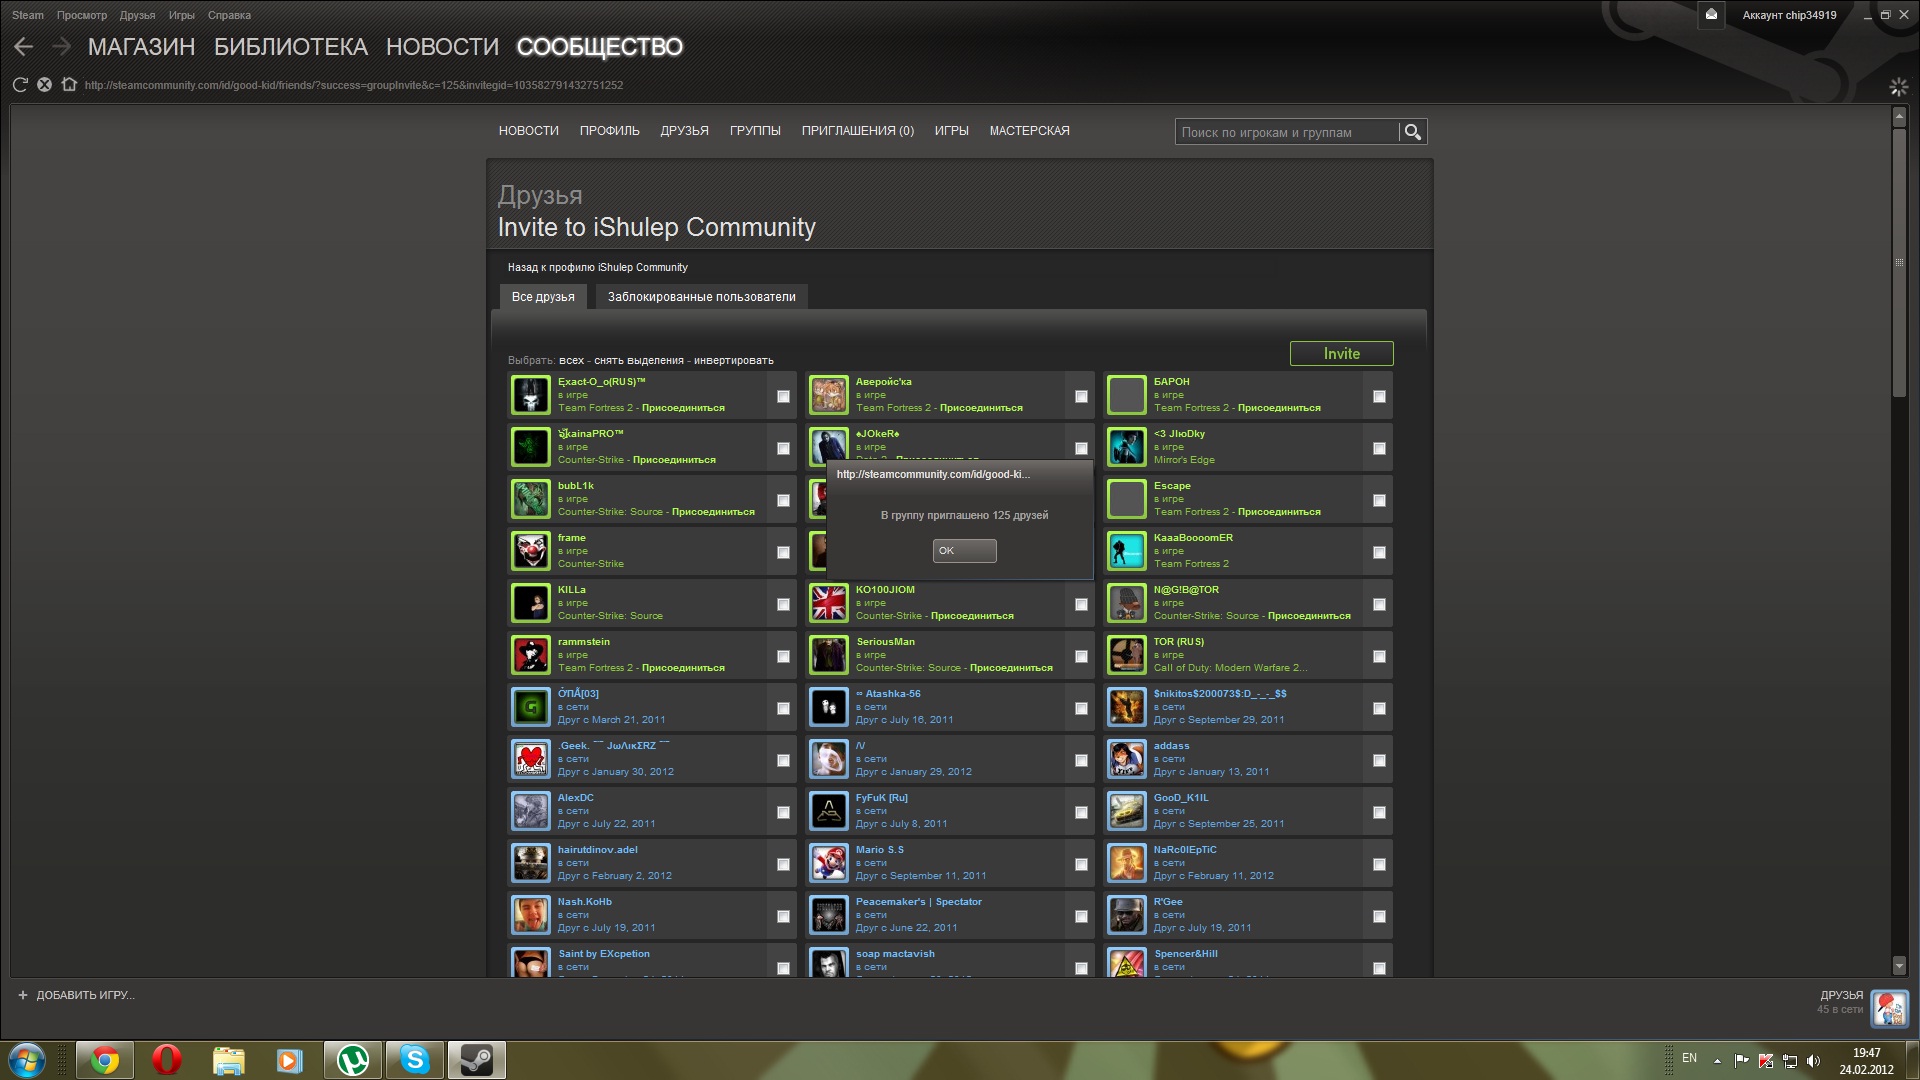Open the friends list avatar at bottom right
Screen dimensions: 1920x1080
pyautogui.click(x=1890, y=1008)
